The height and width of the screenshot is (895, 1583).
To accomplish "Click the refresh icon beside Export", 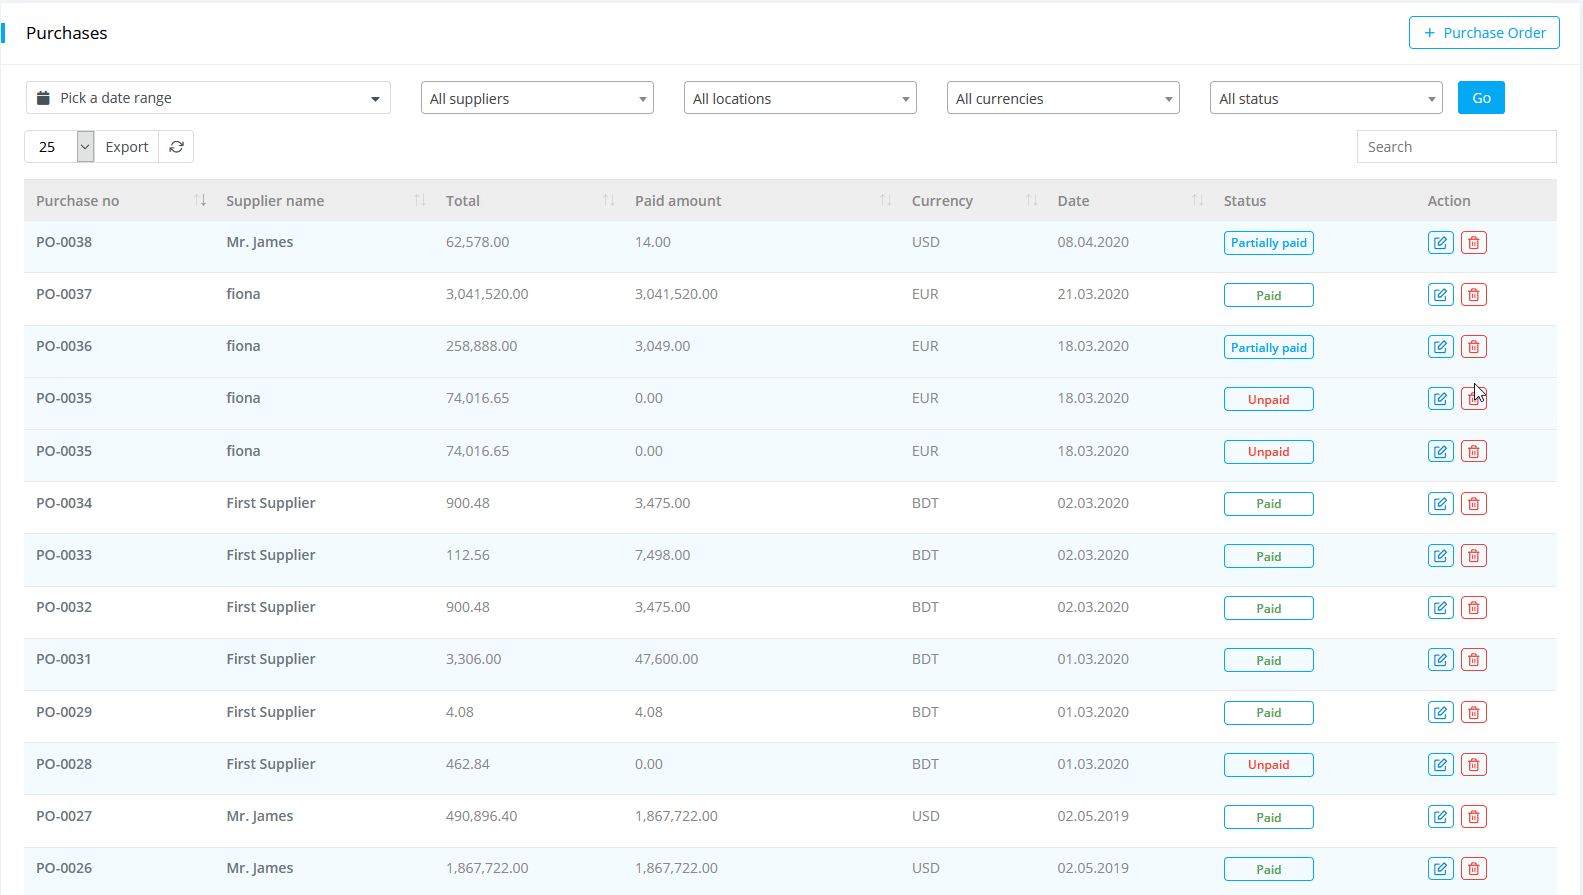I will click(x=176, y=147).
